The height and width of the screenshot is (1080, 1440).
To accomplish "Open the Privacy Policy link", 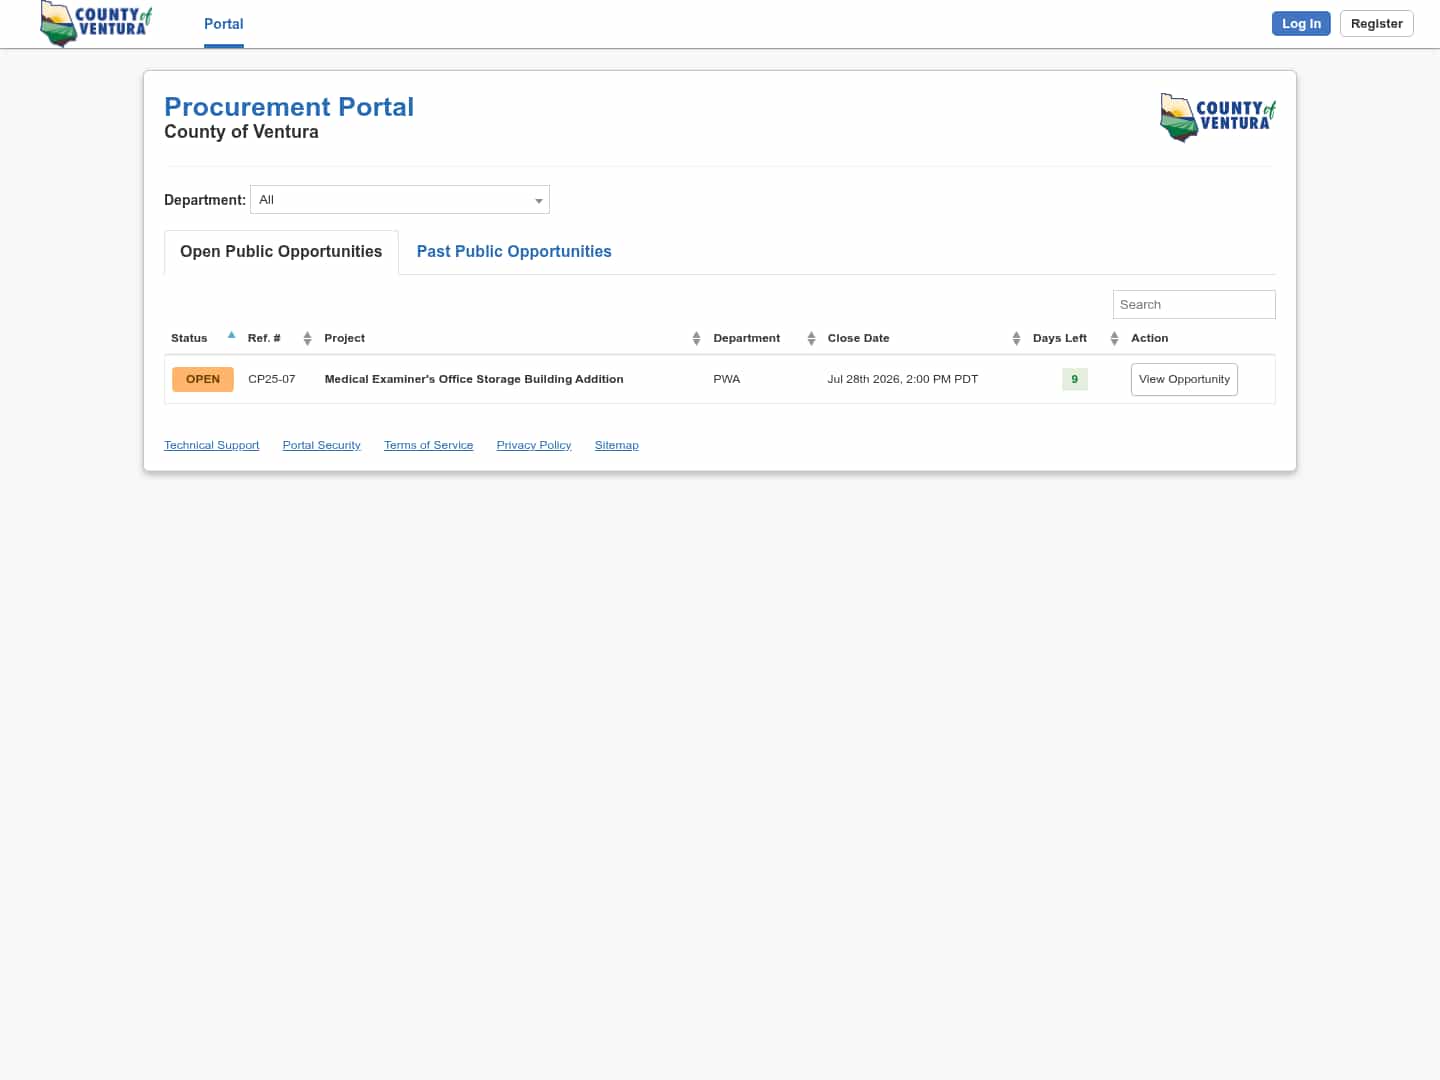I will point(534,445).
